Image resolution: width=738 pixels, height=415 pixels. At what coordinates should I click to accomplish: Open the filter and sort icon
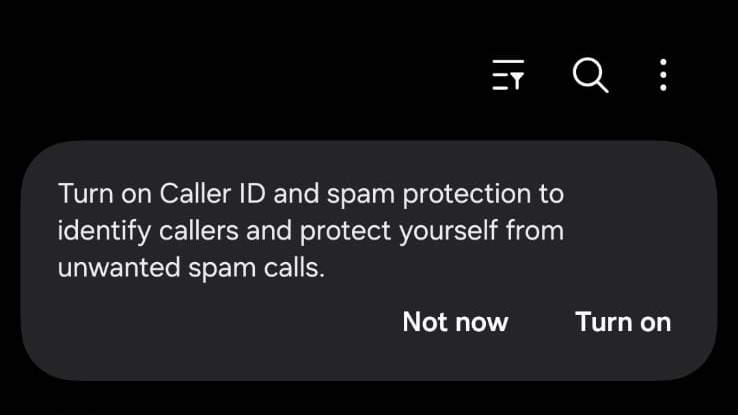tap(508, 75)
